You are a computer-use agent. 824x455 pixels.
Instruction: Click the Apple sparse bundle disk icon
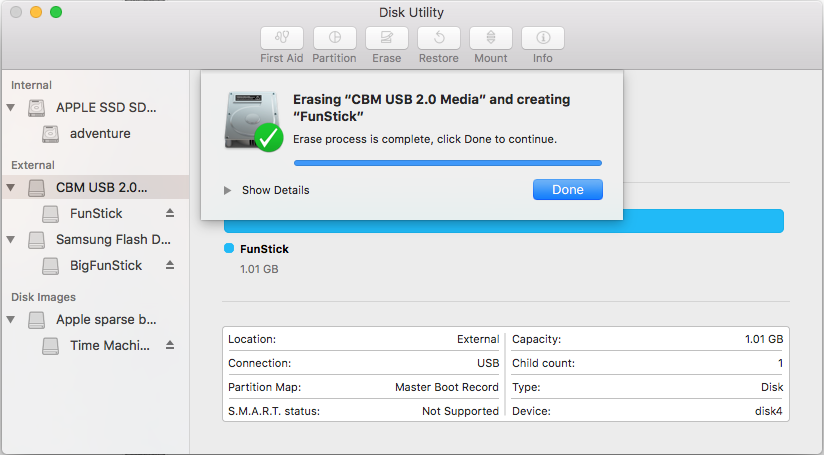(x=36, y=319)
